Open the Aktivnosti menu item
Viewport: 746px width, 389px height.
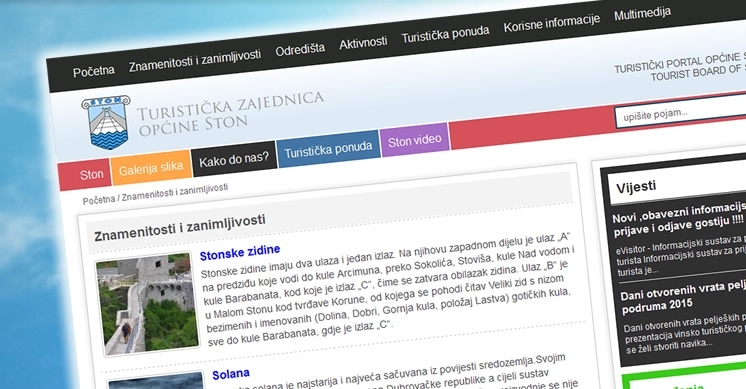(x=363, y=43)
